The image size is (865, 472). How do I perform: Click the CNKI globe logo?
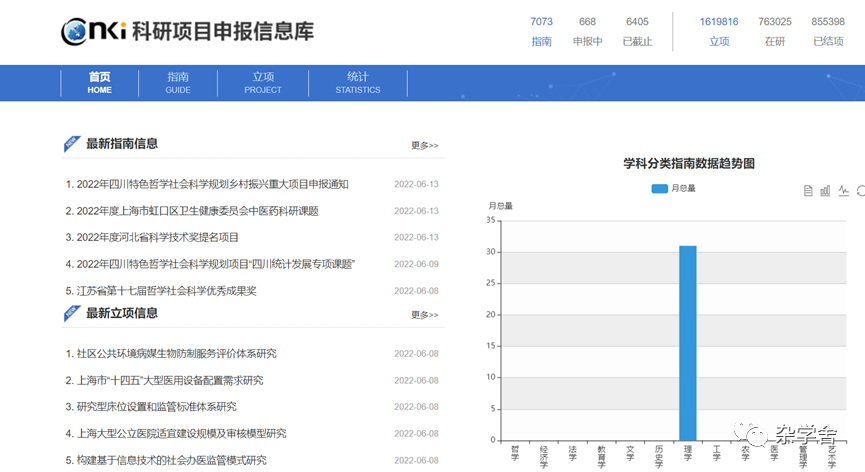pos(75,32)
